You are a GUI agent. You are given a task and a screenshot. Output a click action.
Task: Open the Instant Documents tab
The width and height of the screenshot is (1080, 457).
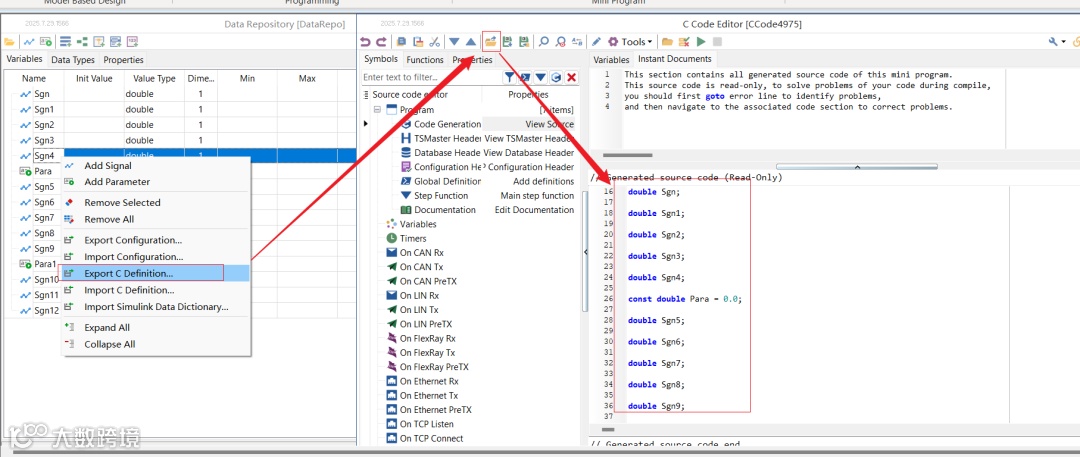pyautogui.click(x=675, y=59)
